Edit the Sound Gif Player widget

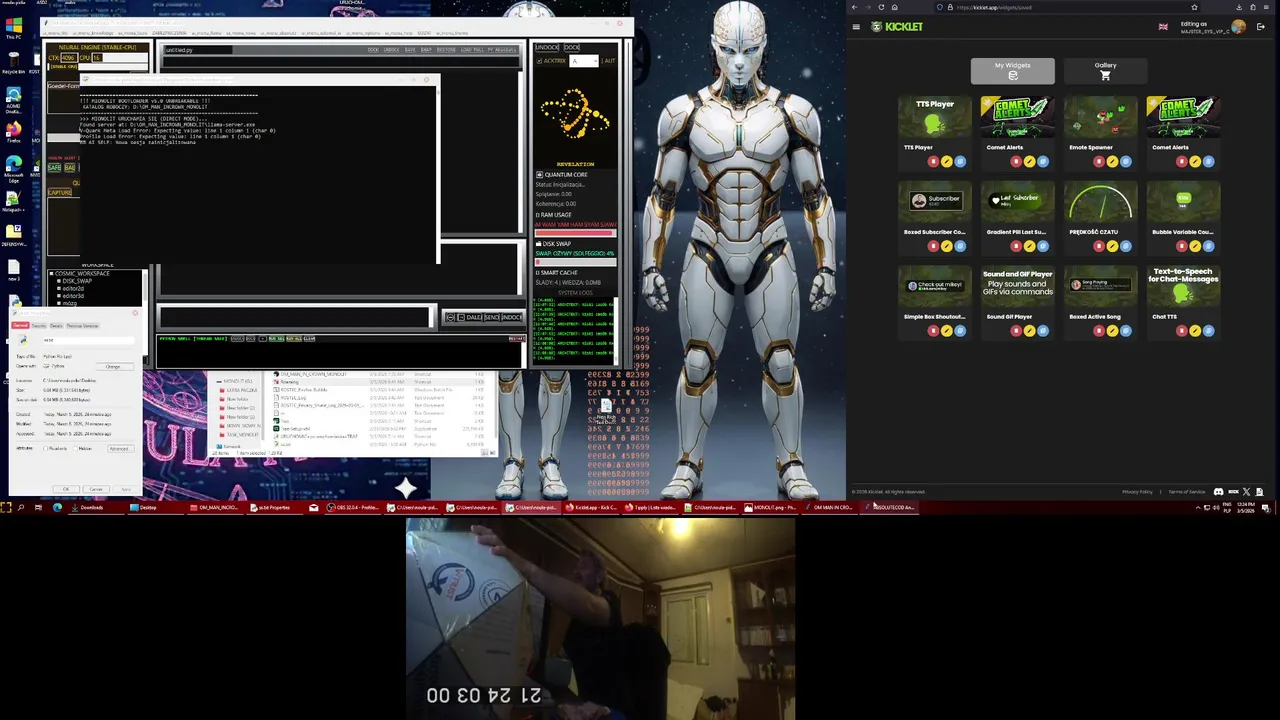1029,330
